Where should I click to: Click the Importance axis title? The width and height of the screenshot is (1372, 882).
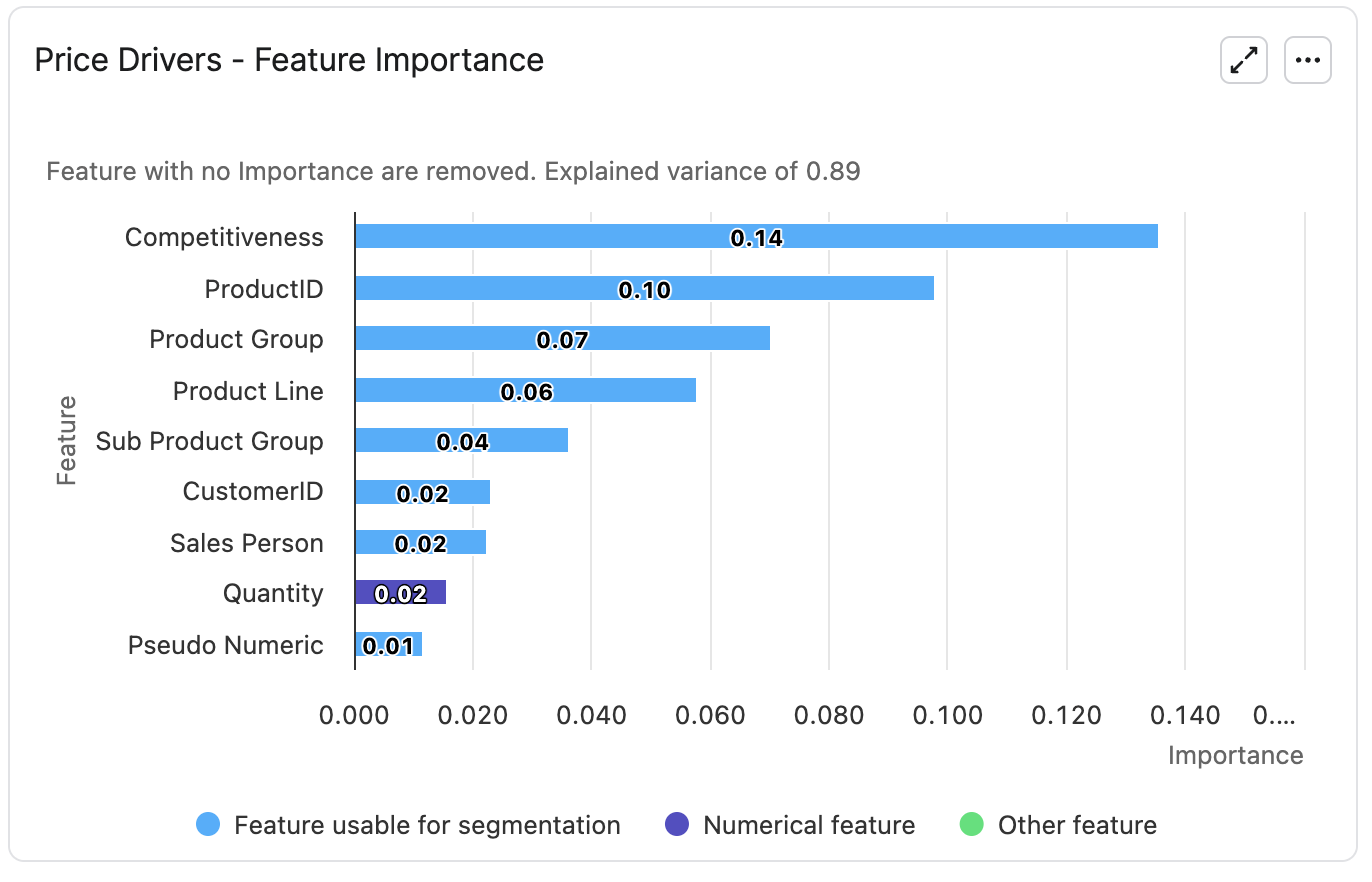pos(1235,755)
